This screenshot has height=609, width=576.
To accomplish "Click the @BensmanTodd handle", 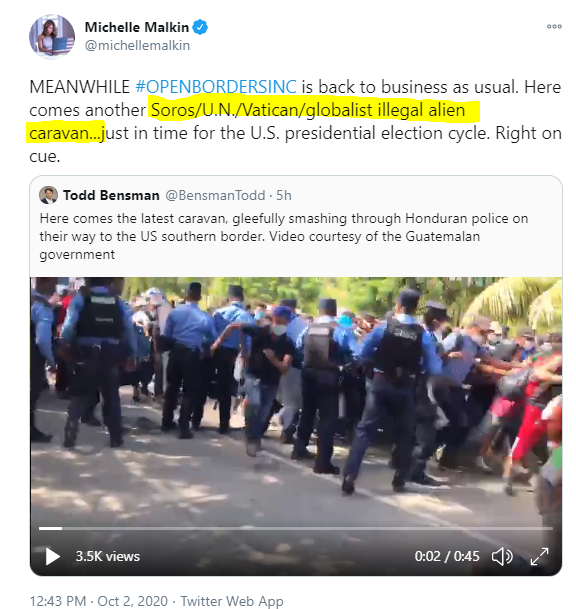I will (215, 195).
